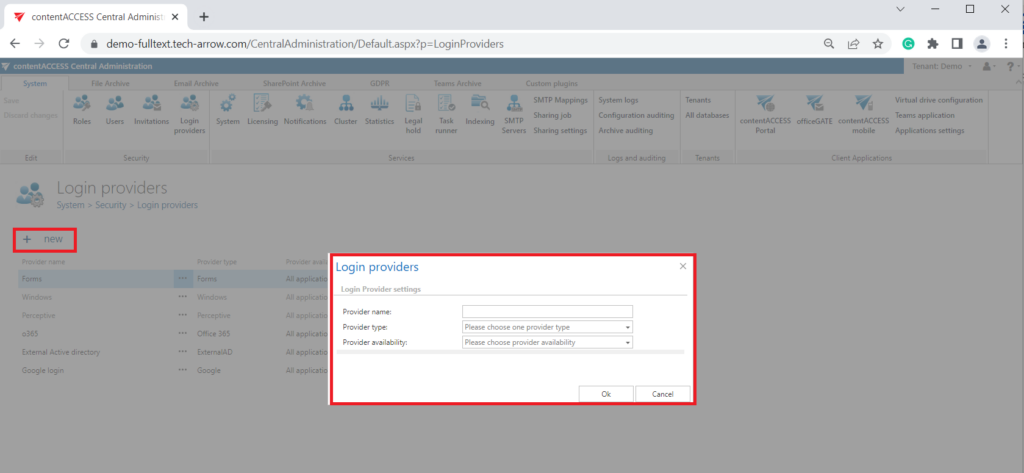Close the Login providers dialog
1024x473 pixels.
[x=683, y=266]
